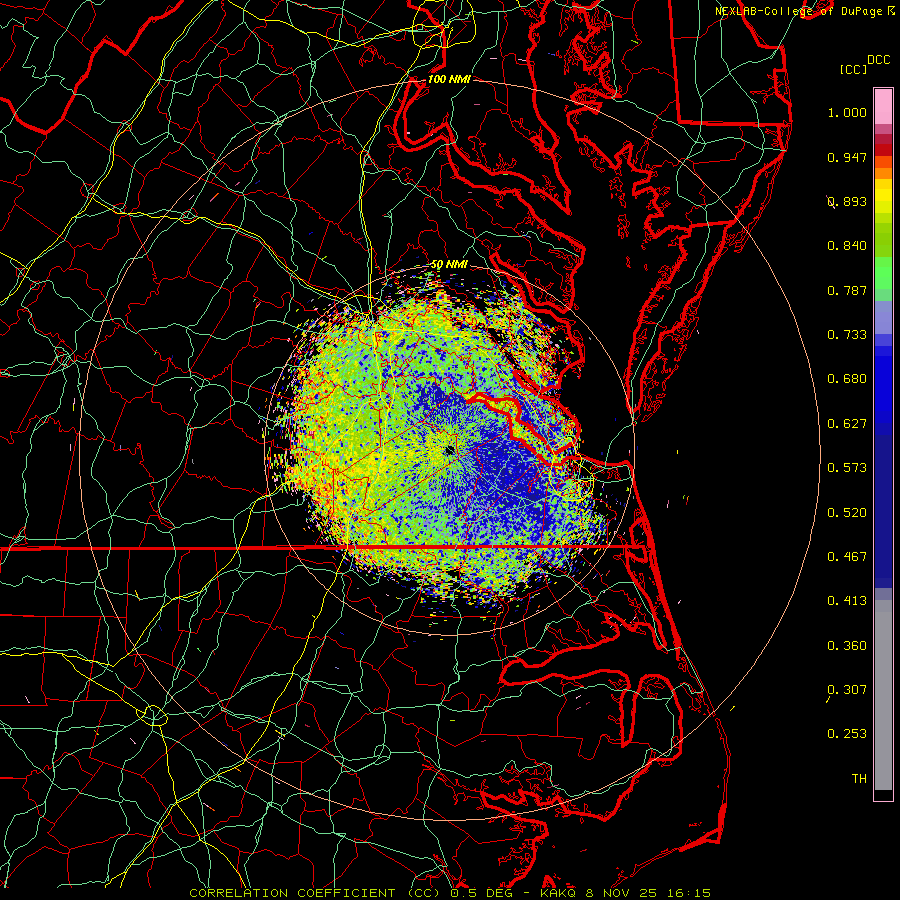Click the '[CC]' legend unit label
Image resolution: width=900 pixels, height=900 pixels.
853,69
